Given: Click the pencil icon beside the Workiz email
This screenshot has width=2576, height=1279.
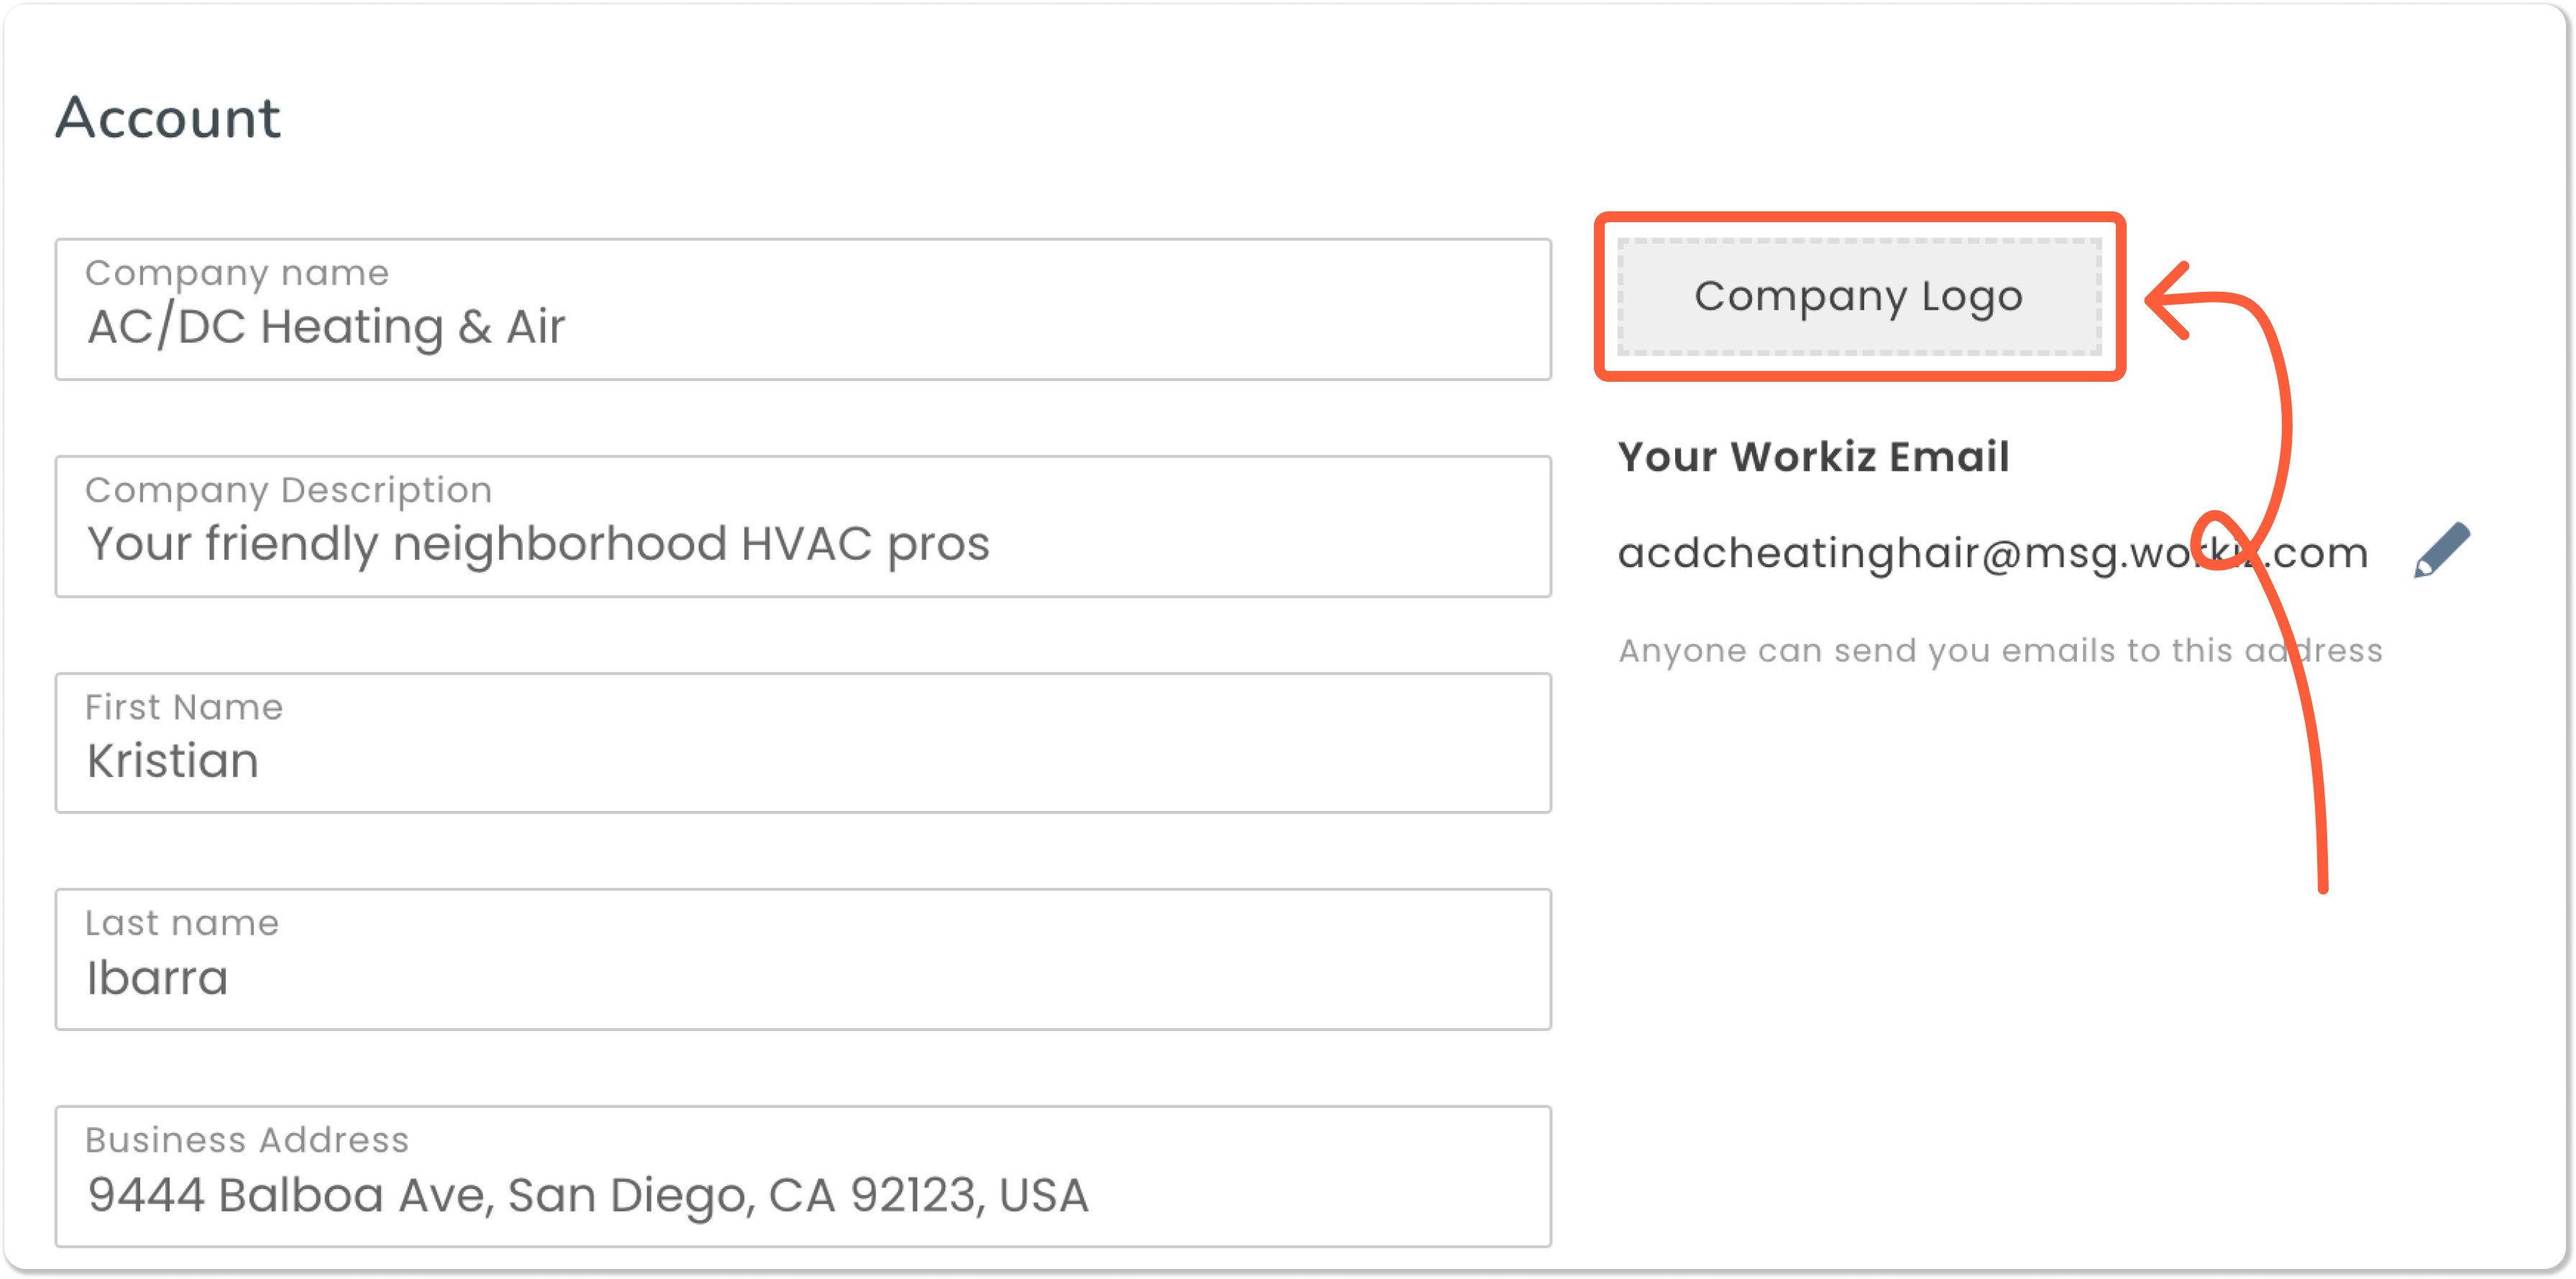Looking at the screenshot, I should [2441, 550].
